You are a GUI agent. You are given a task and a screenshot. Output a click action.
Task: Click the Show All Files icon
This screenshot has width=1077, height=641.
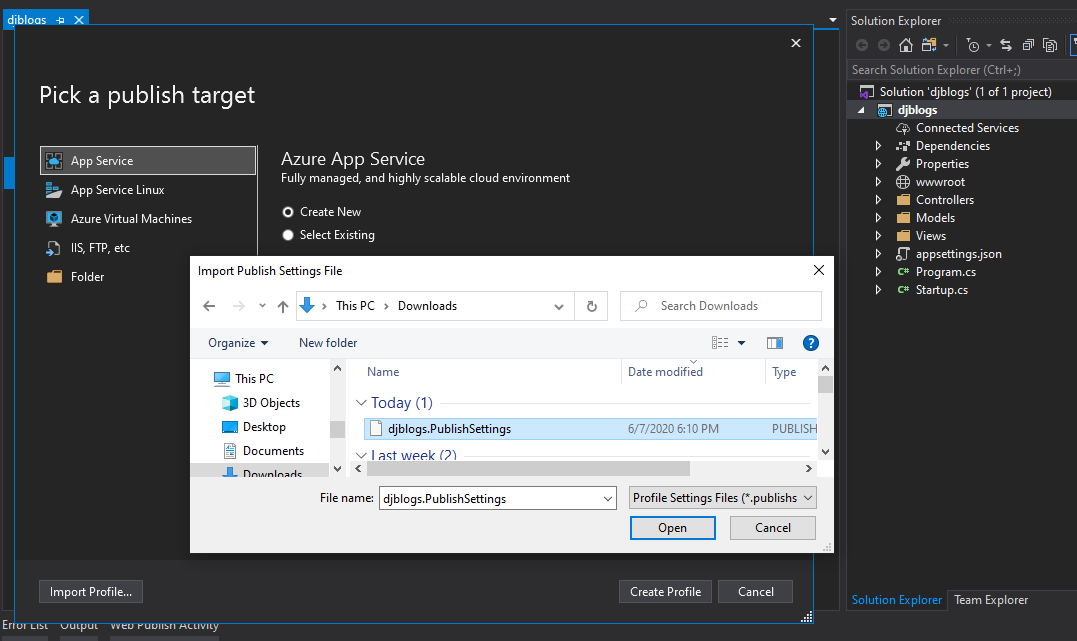pos(1050,45)
